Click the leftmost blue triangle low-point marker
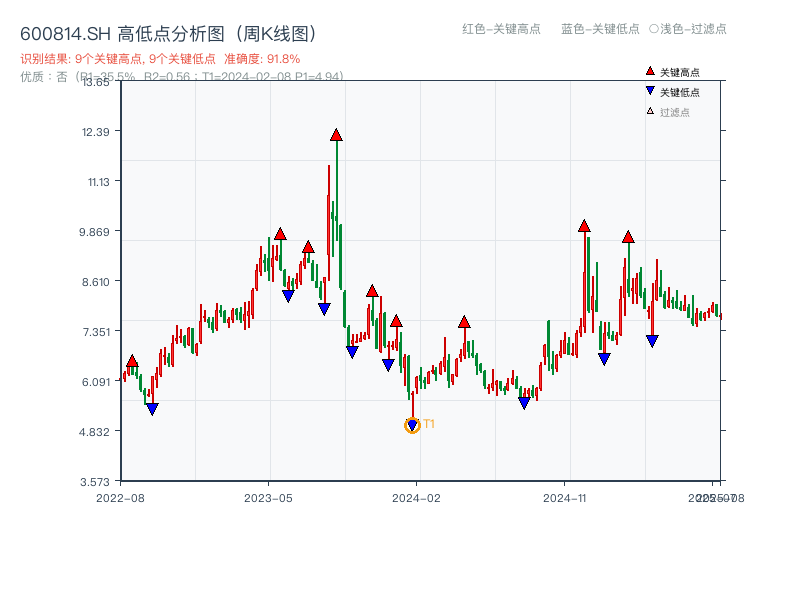 (152, 408)
